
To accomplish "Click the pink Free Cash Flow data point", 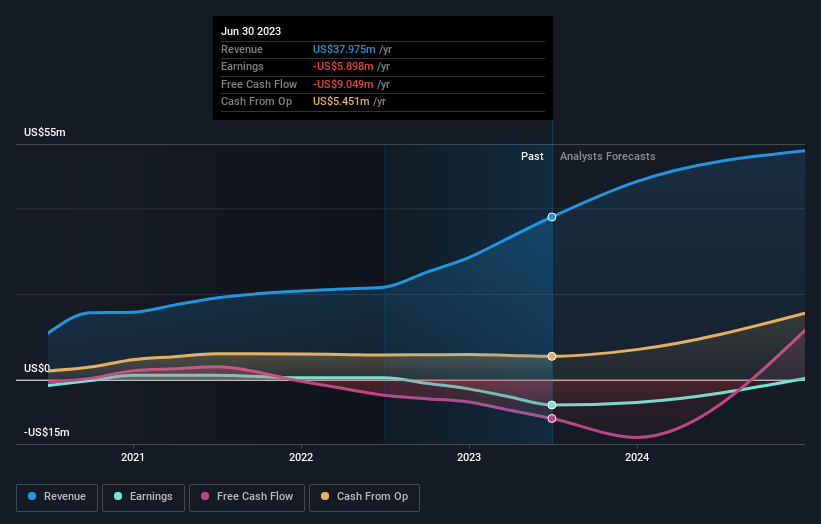I will pos(552,418).
